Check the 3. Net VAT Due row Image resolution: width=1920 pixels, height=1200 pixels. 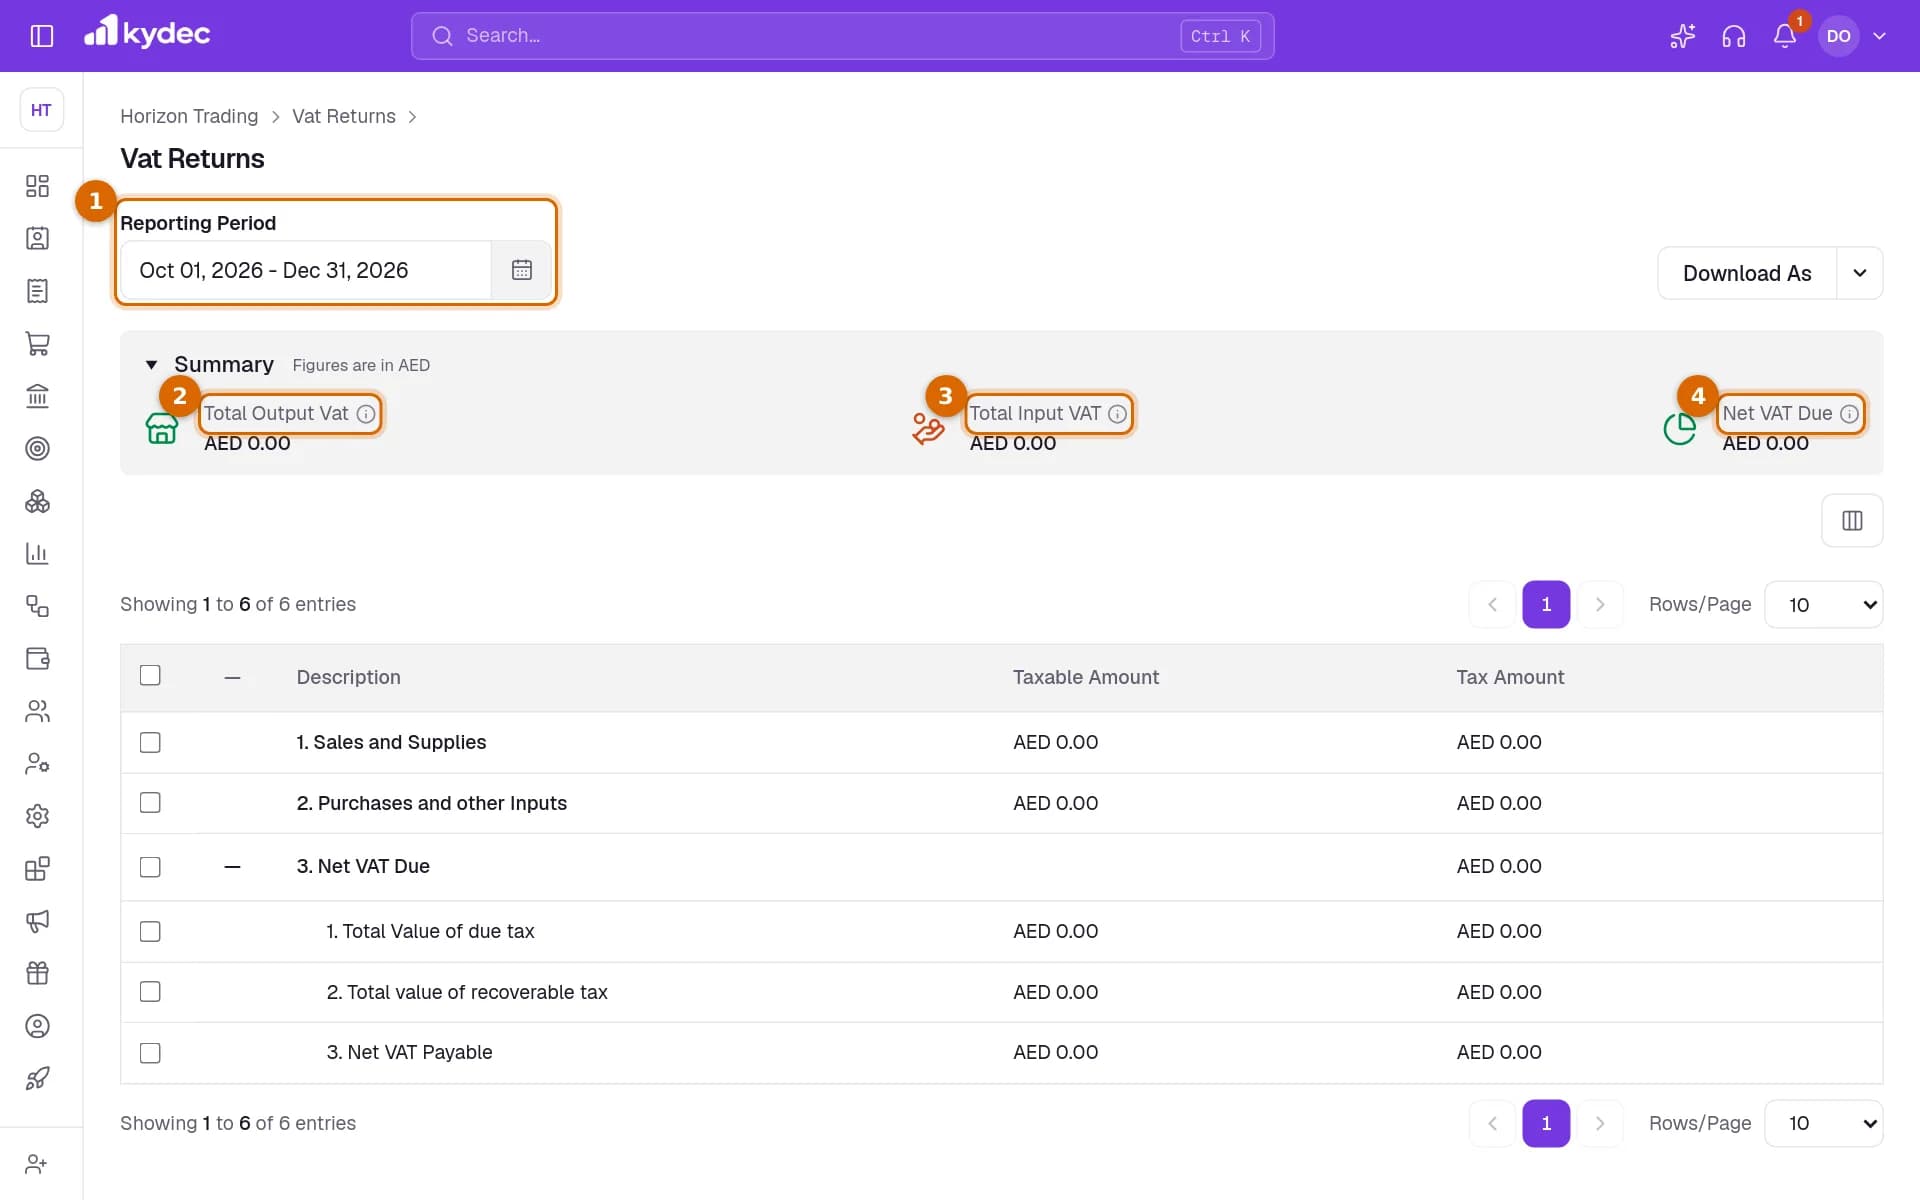pyautogui.click(x=150, y=867)
